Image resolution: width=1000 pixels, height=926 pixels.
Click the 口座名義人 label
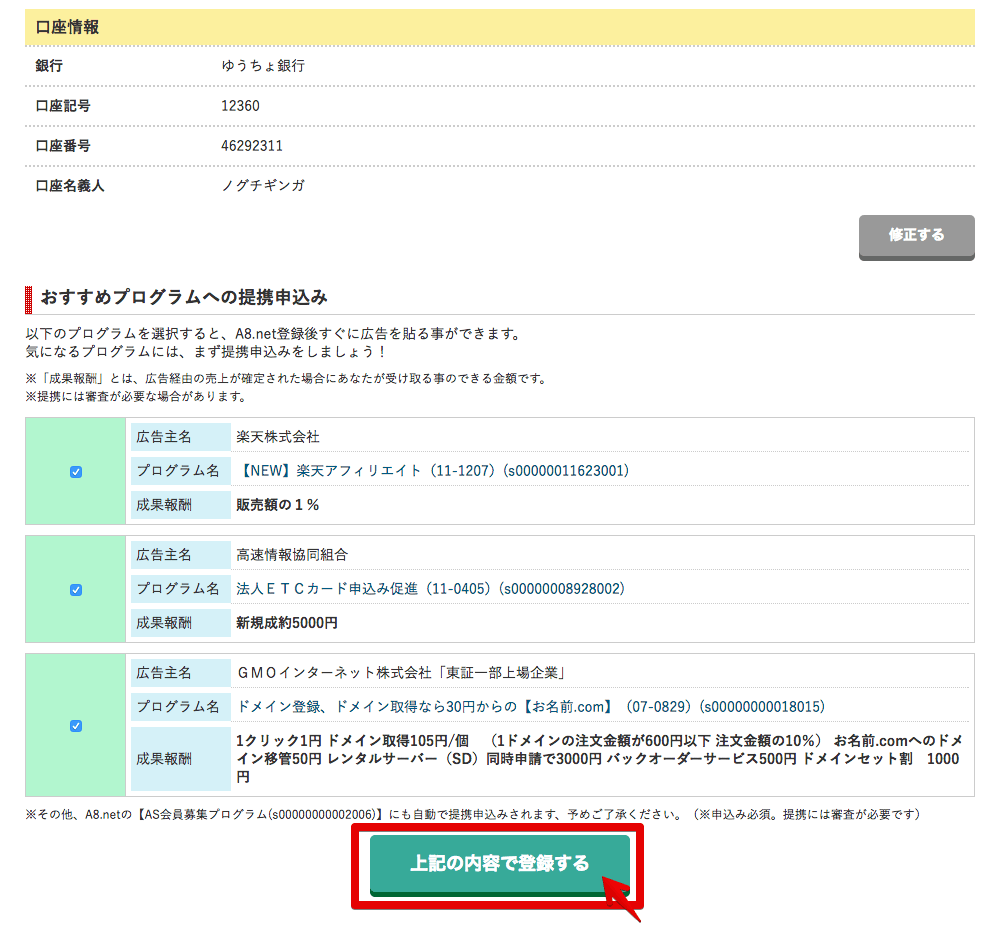coord(70,186)
